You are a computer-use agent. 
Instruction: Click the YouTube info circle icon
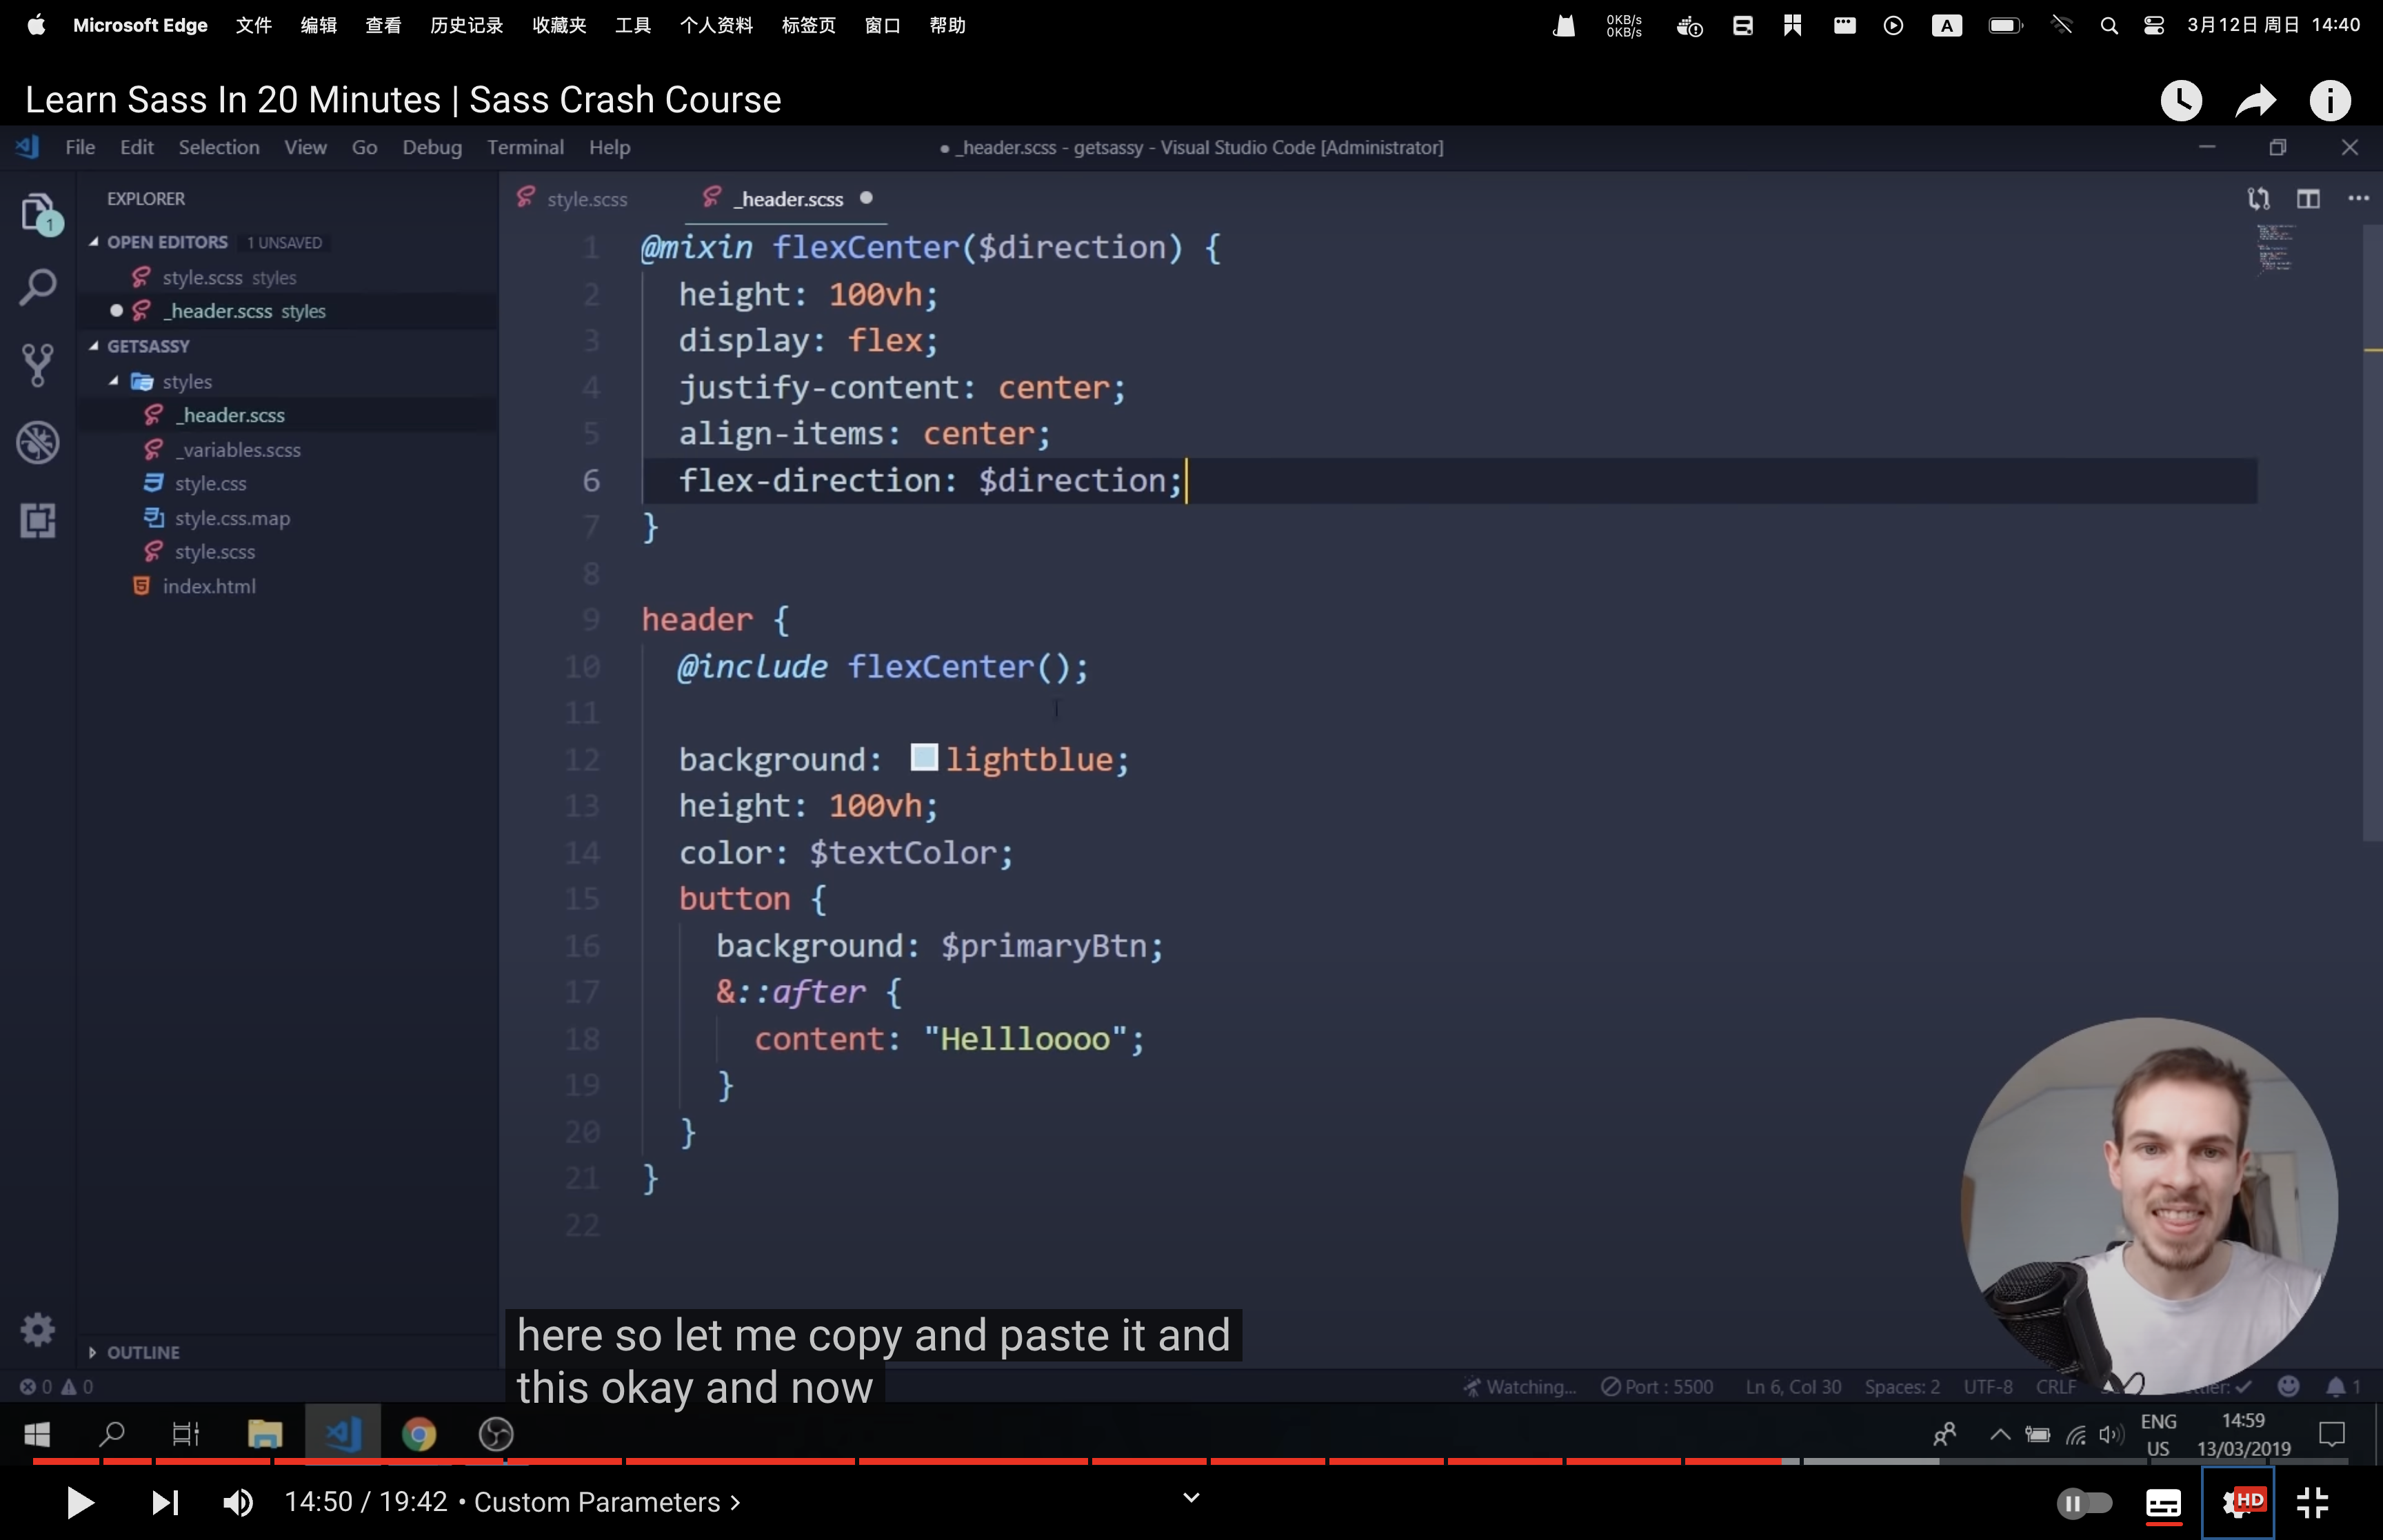2330,101
